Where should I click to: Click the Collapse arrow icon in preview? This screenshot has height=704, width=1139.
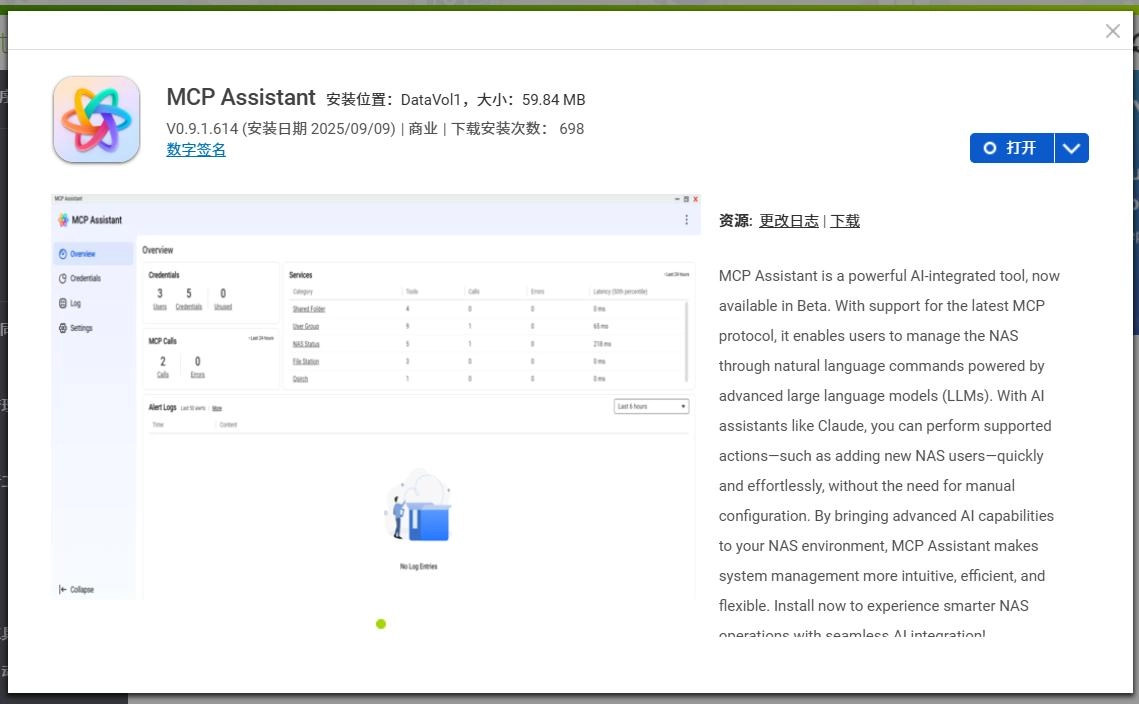tap(63, 590)
